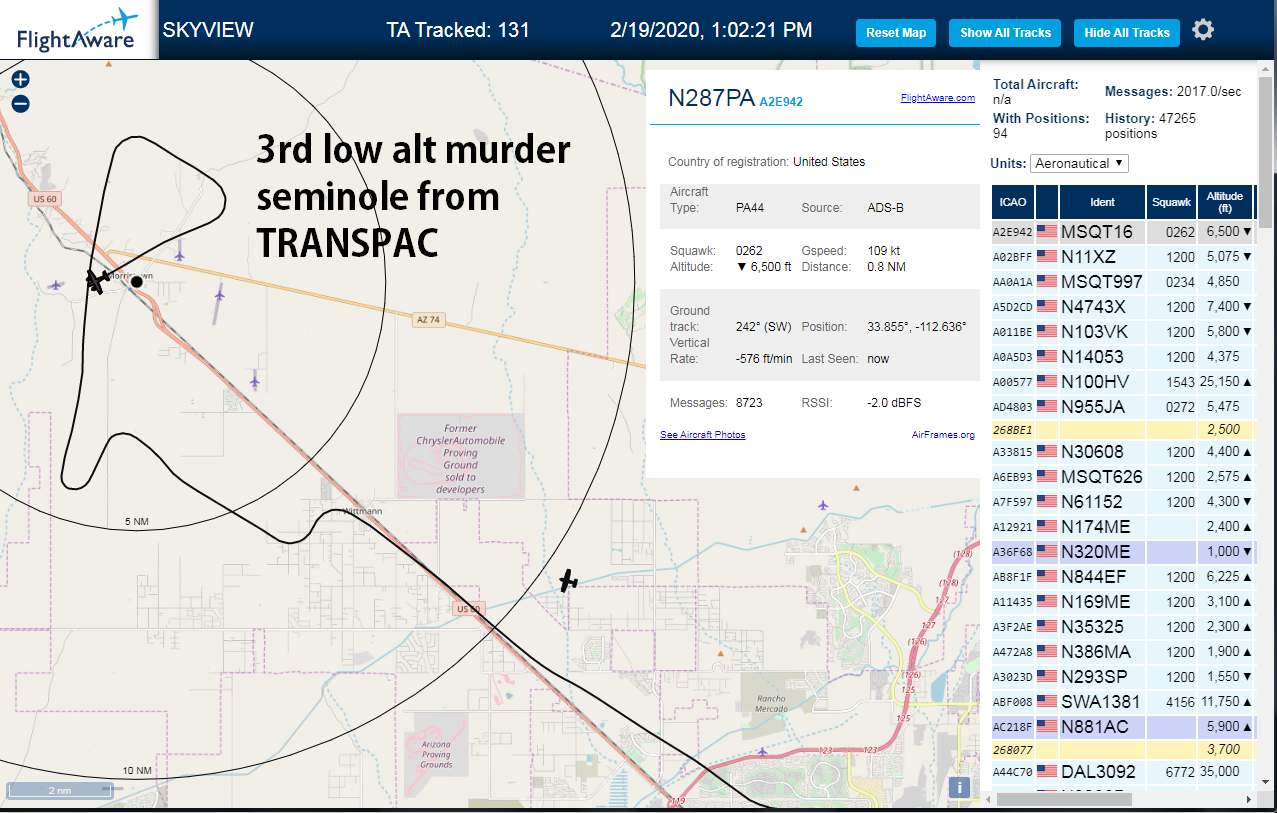Image resolution: width=1277 pixels, height=813 pixels.
Task: Click Show All Tracks button
Action: tap(1005, 33)
